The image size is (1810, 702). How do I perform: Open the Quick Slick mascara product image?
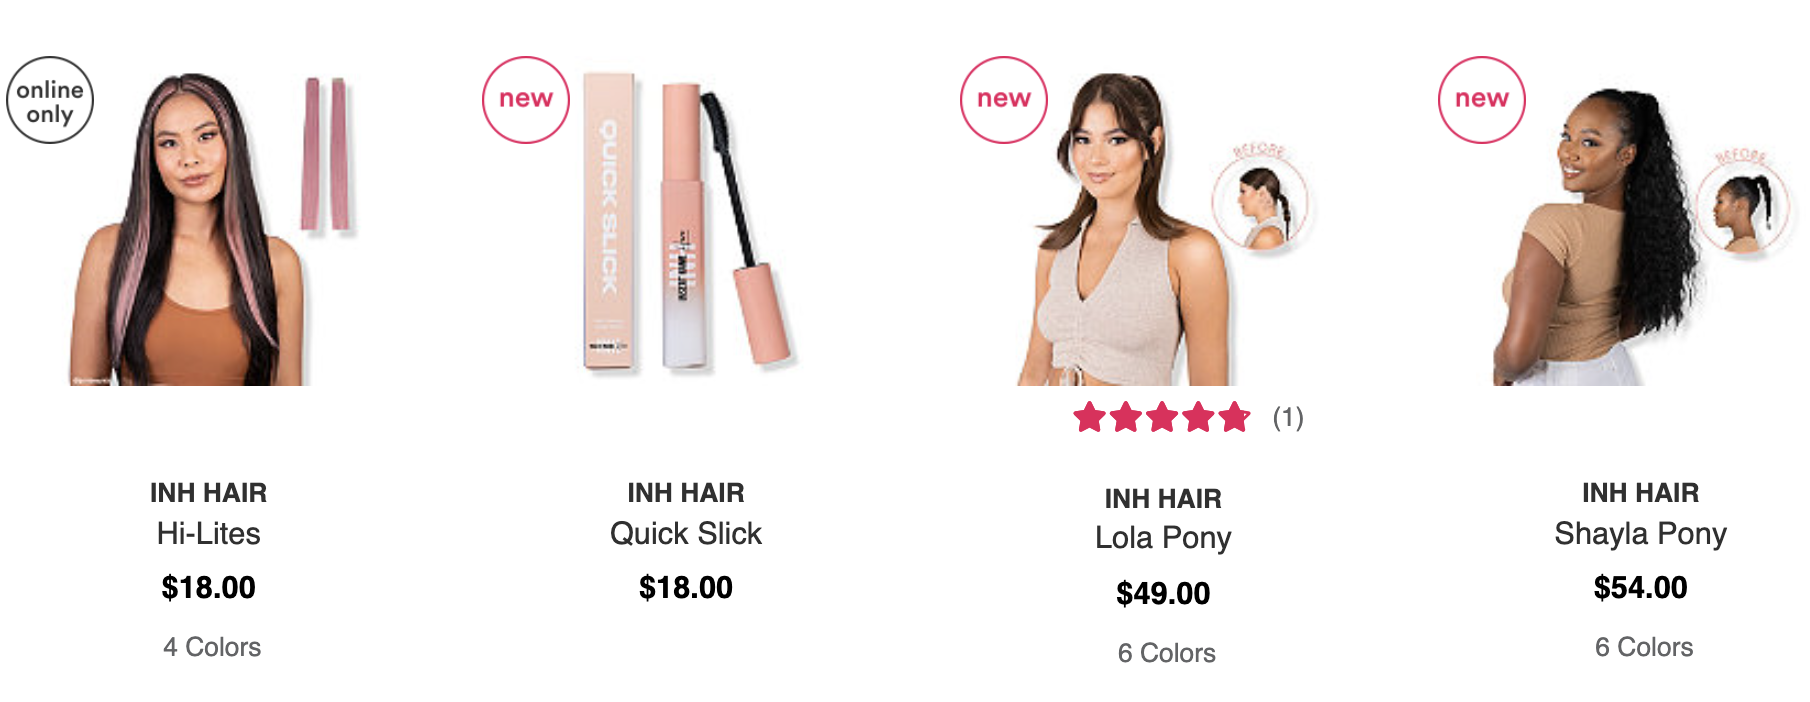[x=687, y=222]
